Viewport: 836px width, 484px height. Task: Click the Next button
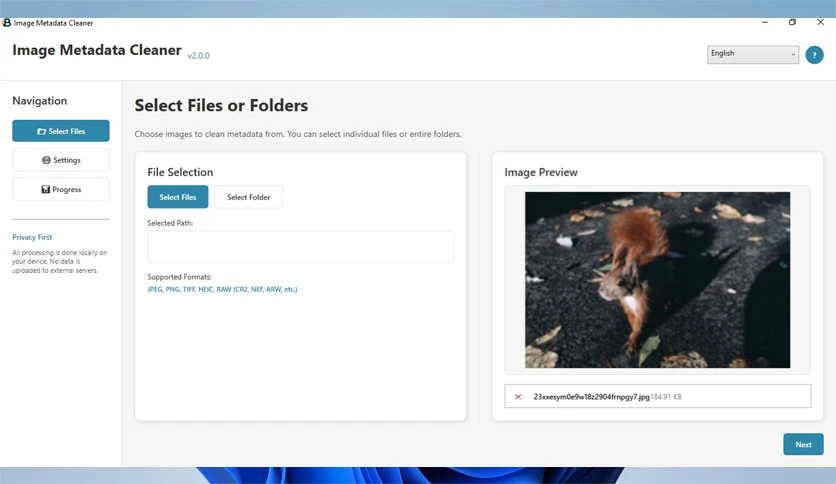click(x=803, y=444)
